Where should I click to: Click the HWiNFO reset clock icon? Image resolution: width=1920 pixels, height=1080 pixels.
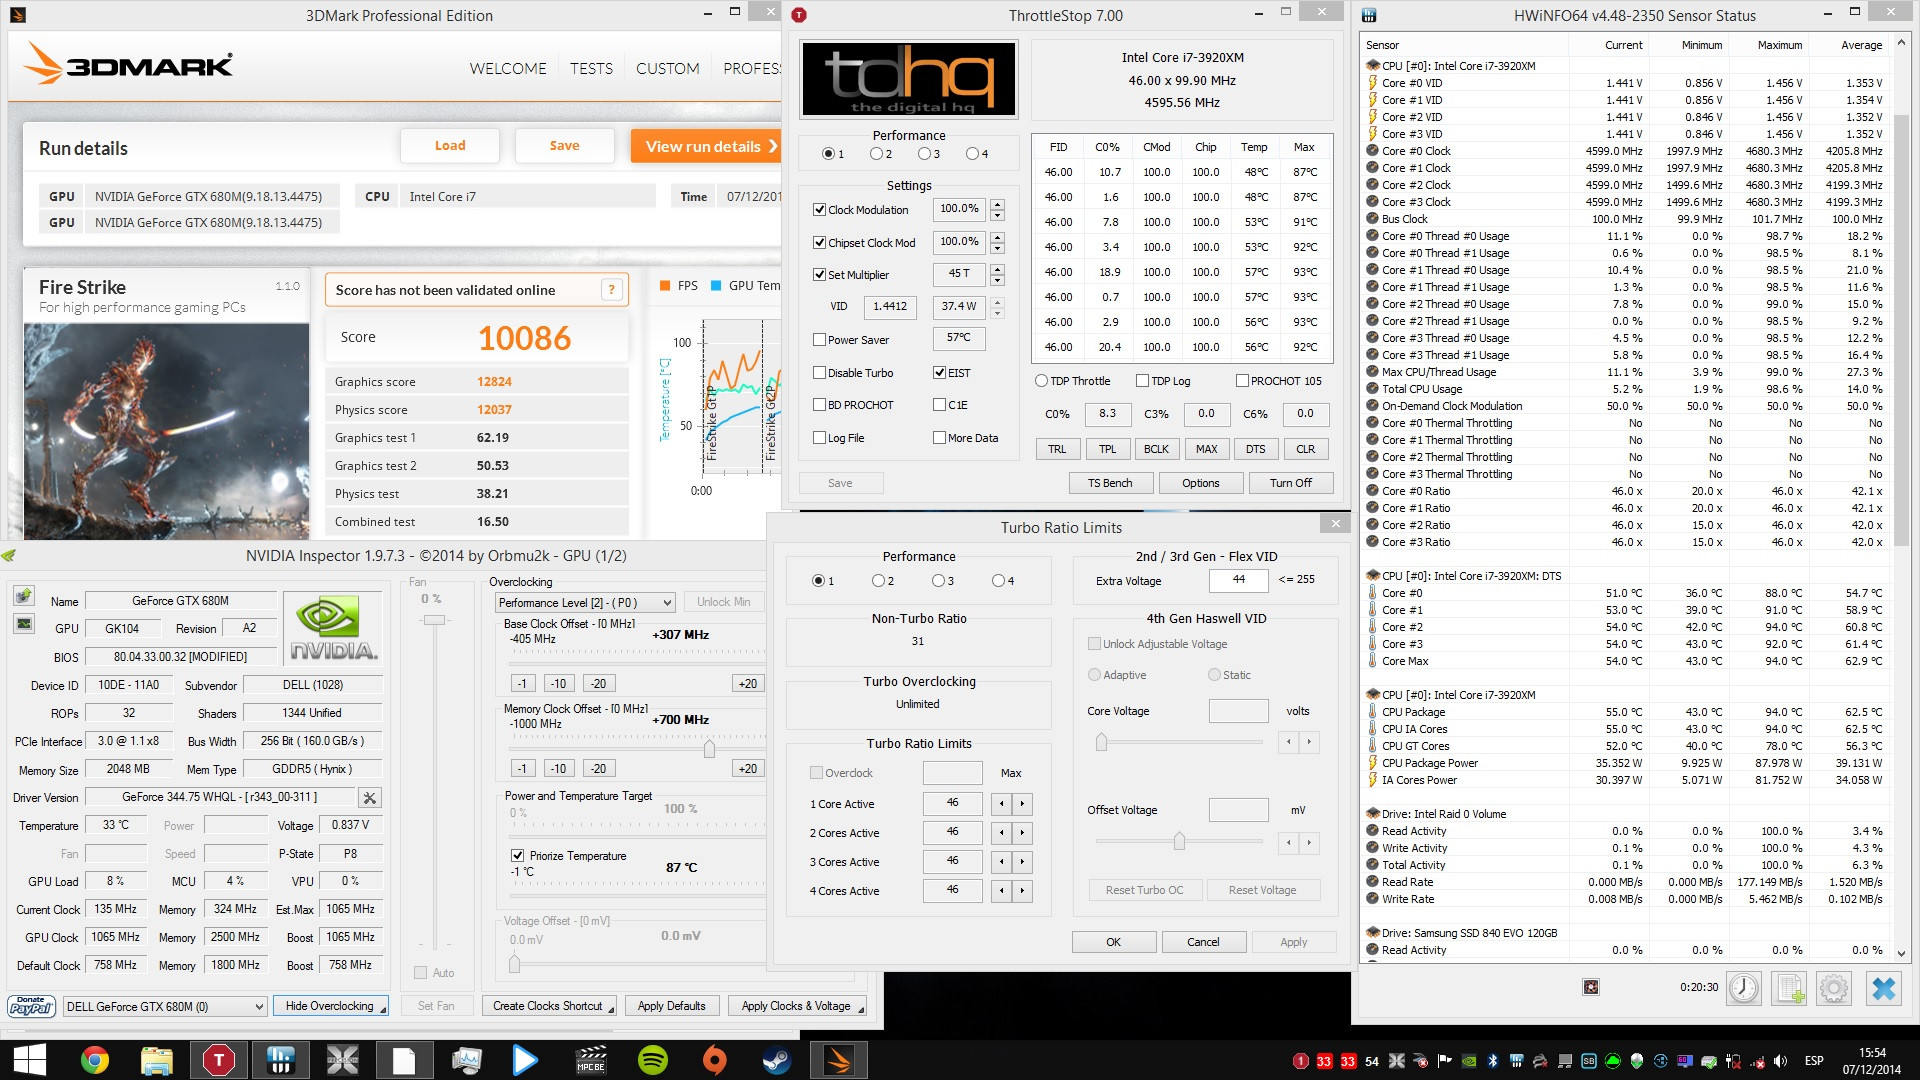[x=1743, y=988]
